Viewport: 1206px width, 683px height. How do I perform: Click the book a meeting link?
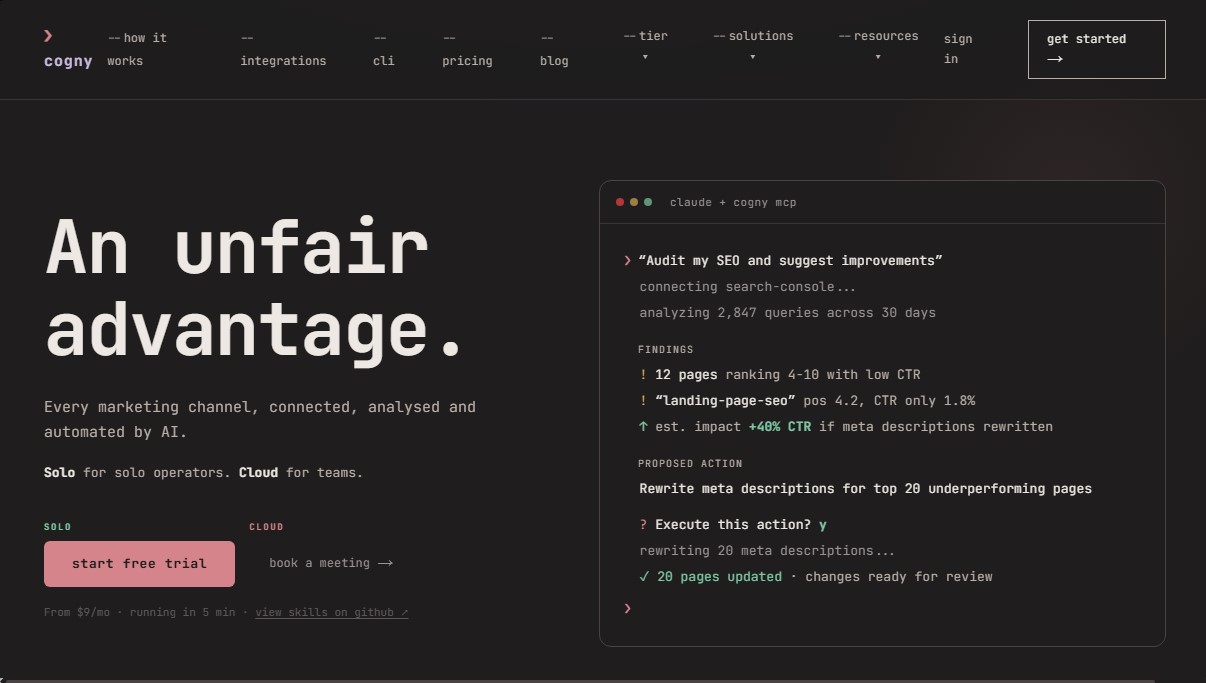click(x=331, y=563)
